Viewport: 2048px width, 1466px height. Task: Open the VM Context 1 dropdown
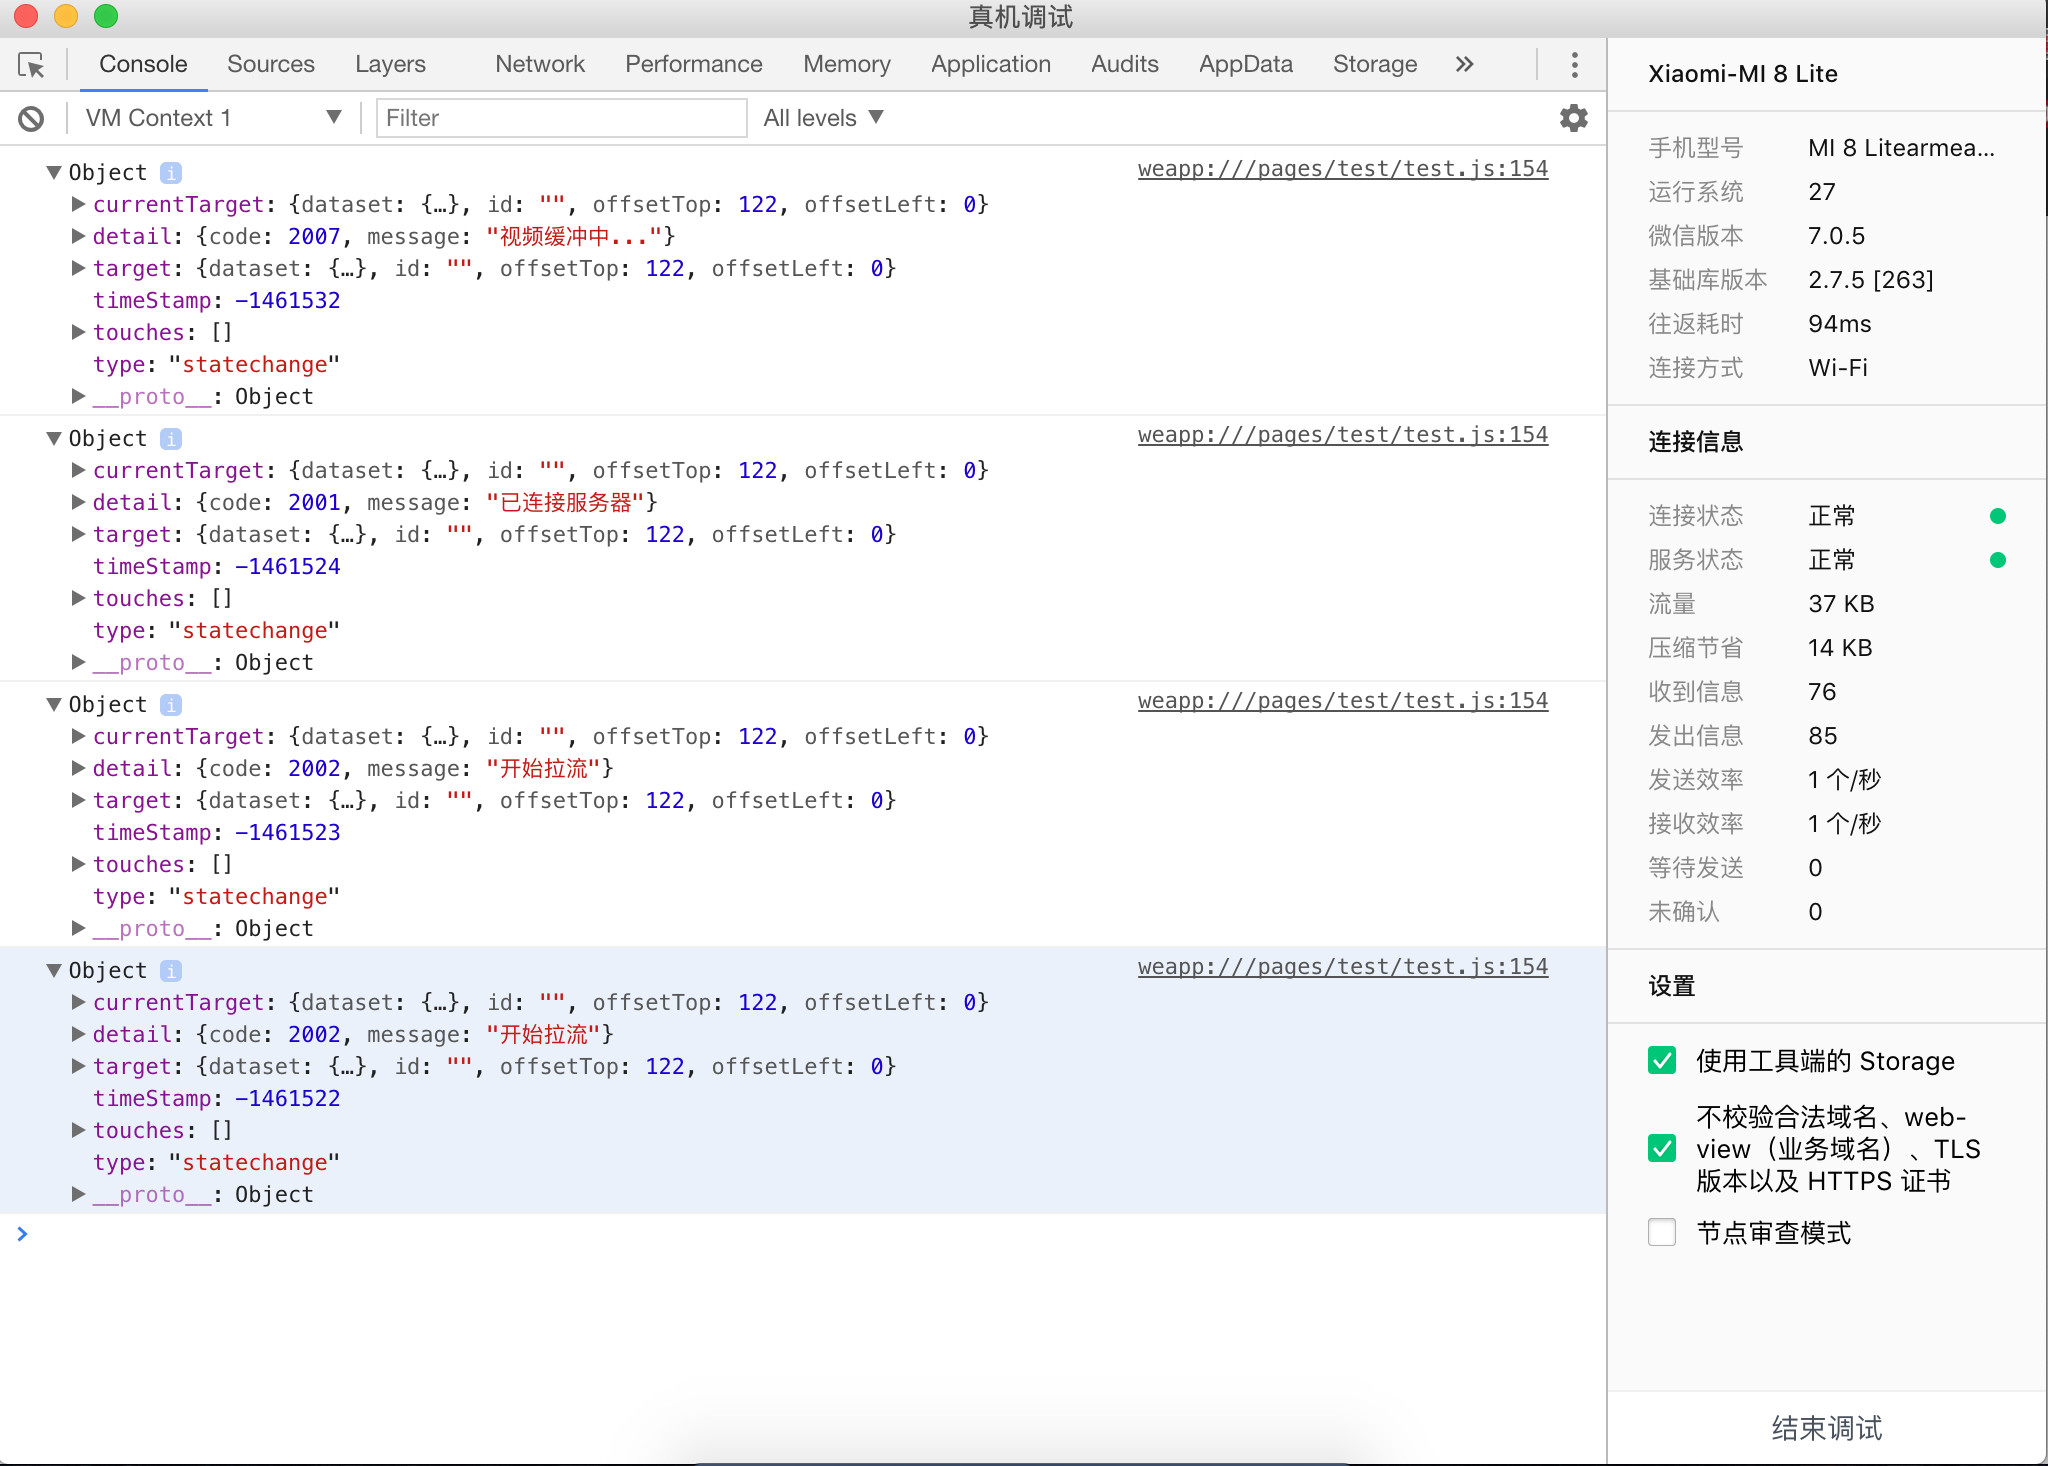[213, 118]
